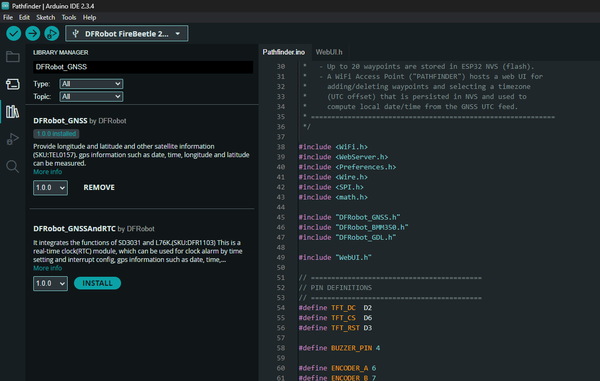Click the library search field containing DFRobot_GNSS
The image size is (600, 381).
click(143, 67)
